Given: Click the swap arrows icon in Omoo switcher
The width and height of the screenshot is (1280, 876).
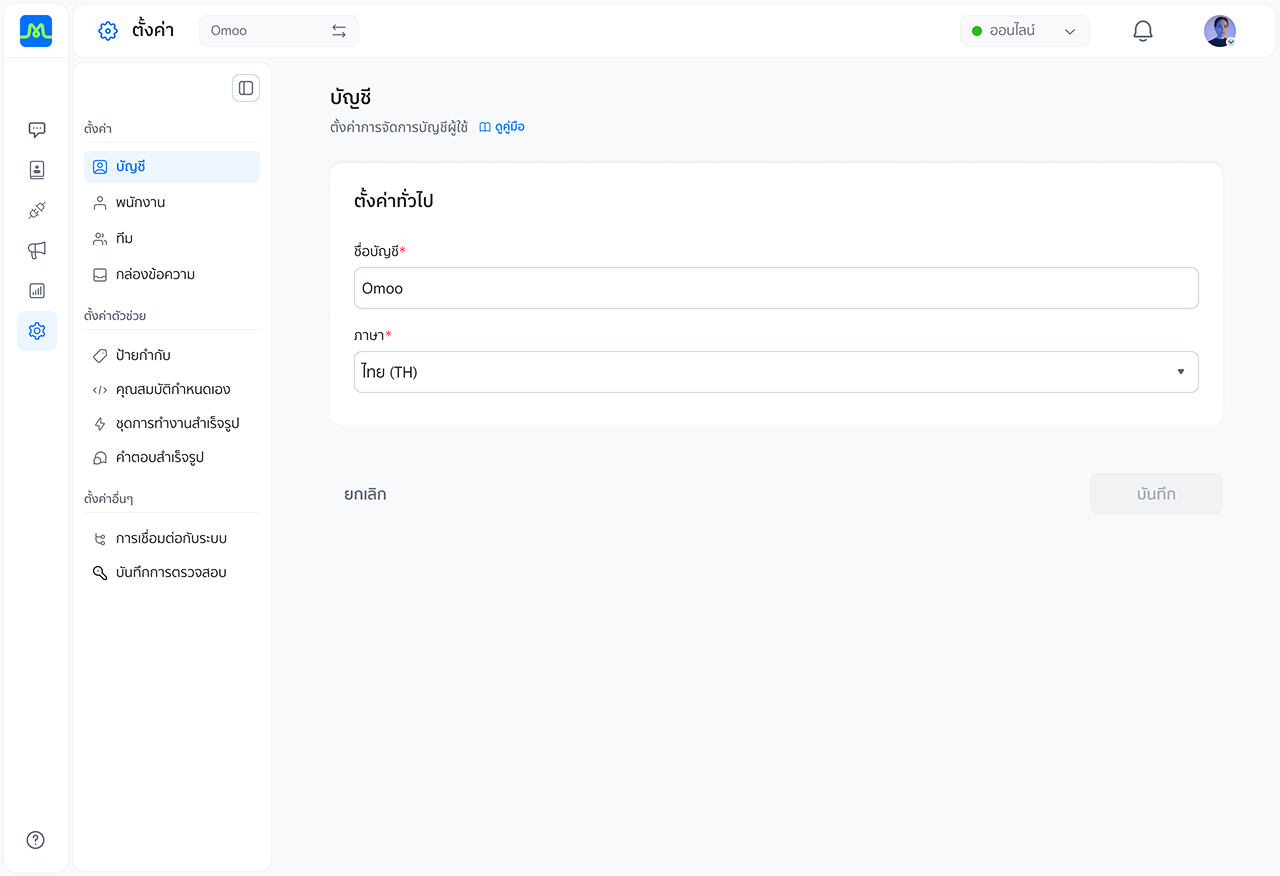Looking at the screenshot, I should click(339, 31).
